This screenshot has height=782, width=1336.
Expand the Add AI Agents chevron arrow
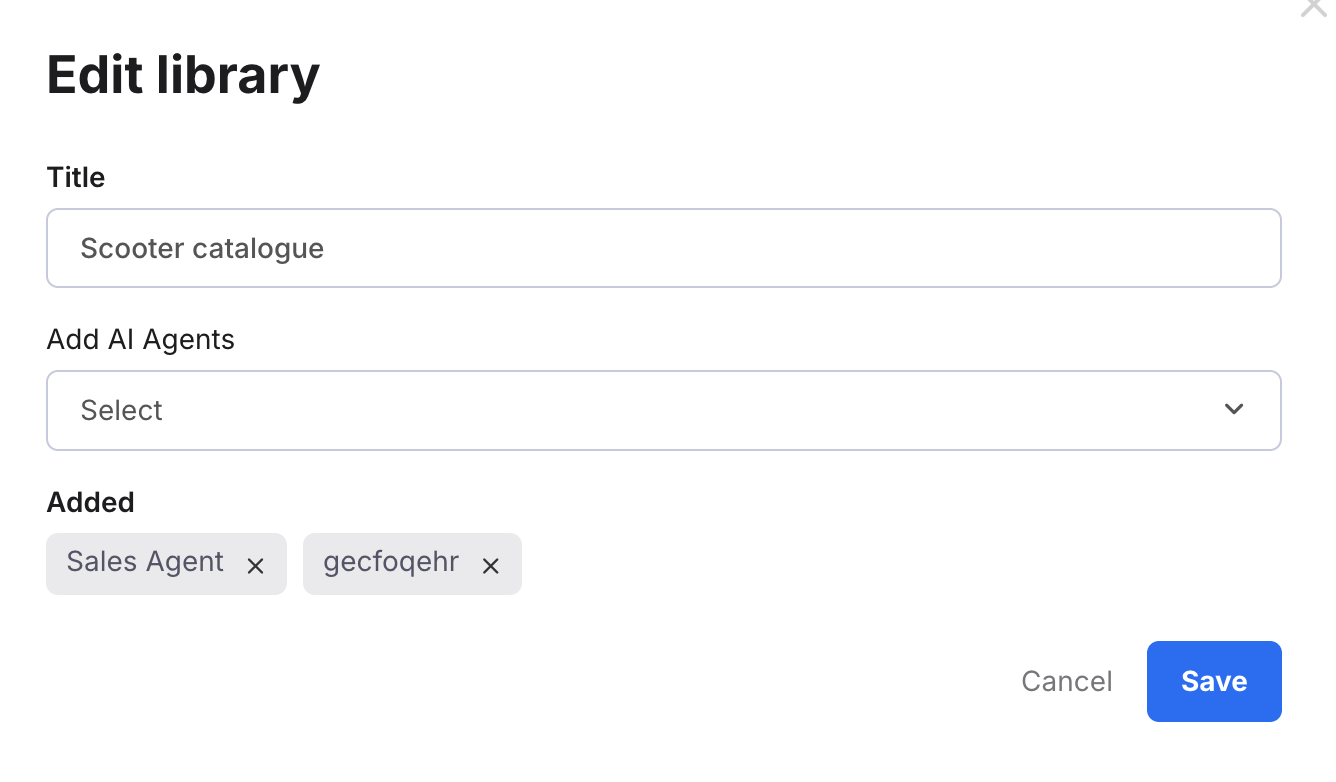click(x=1234, y=409)
